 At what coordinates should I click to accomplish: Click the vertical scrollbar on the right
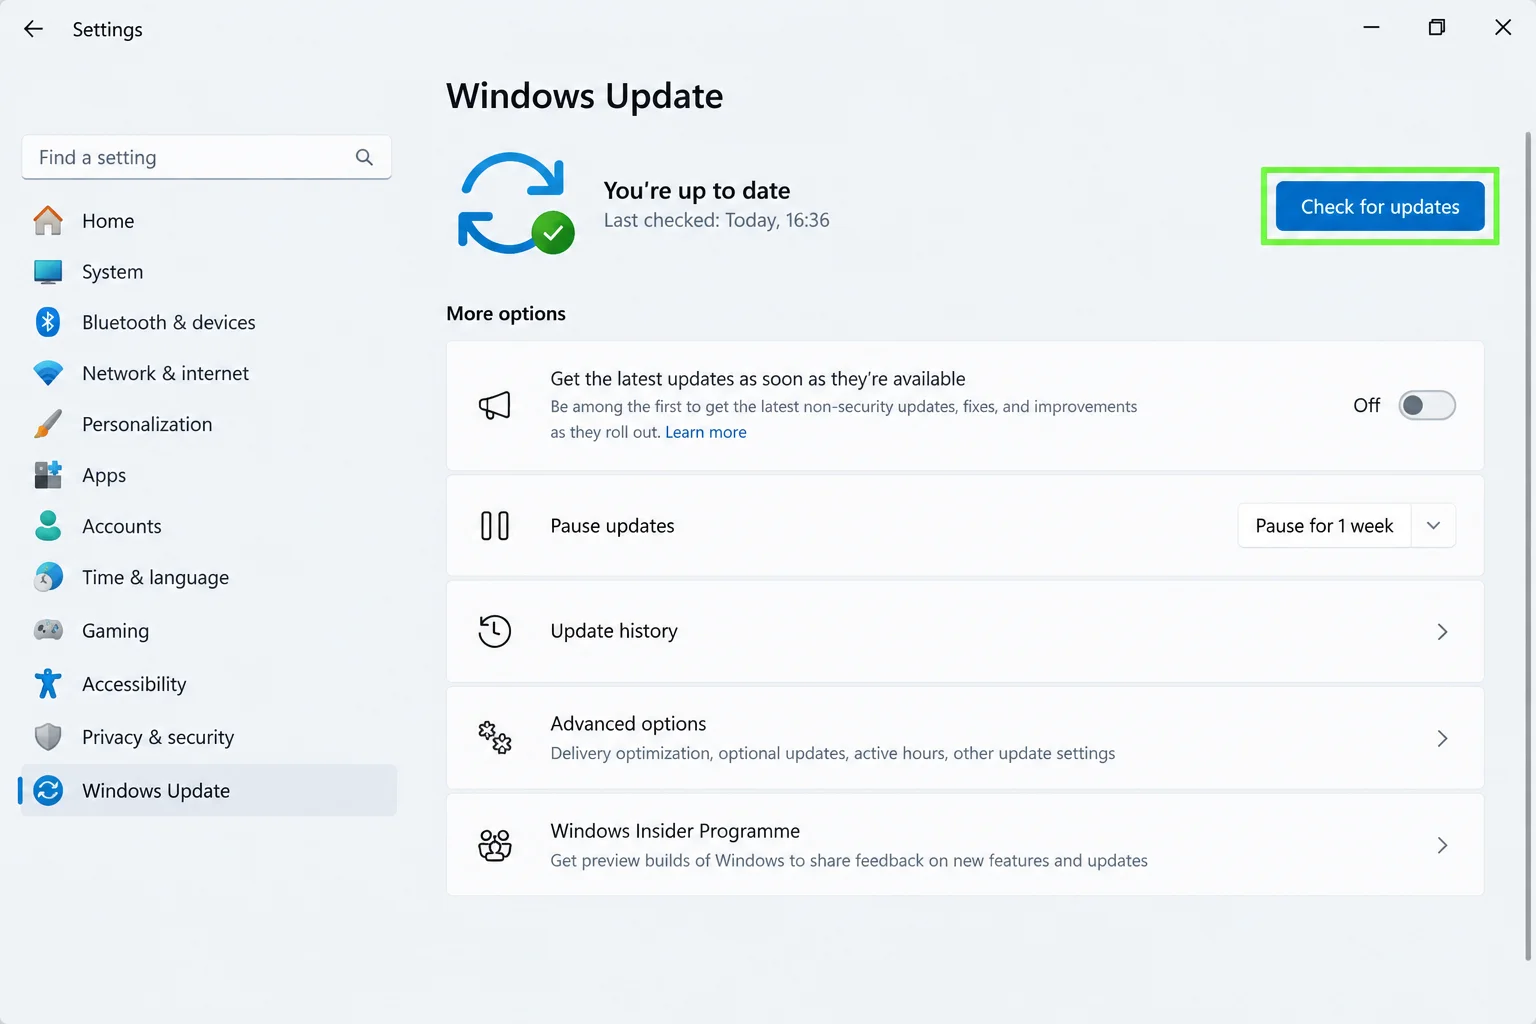[x=1528, y=545]
